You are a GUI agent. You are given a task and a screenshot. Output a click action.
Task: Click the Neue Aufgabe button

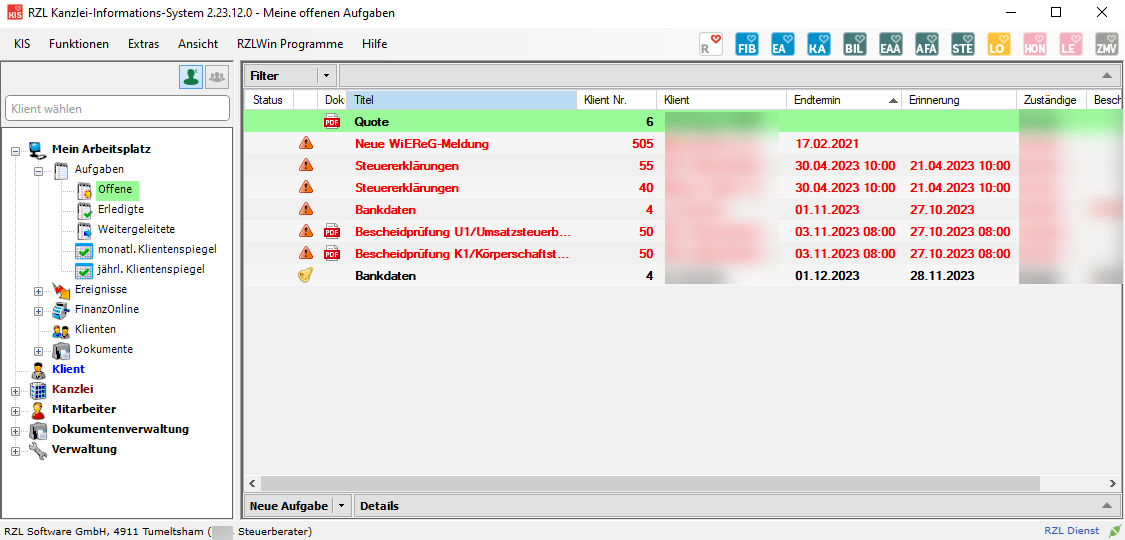288,506
